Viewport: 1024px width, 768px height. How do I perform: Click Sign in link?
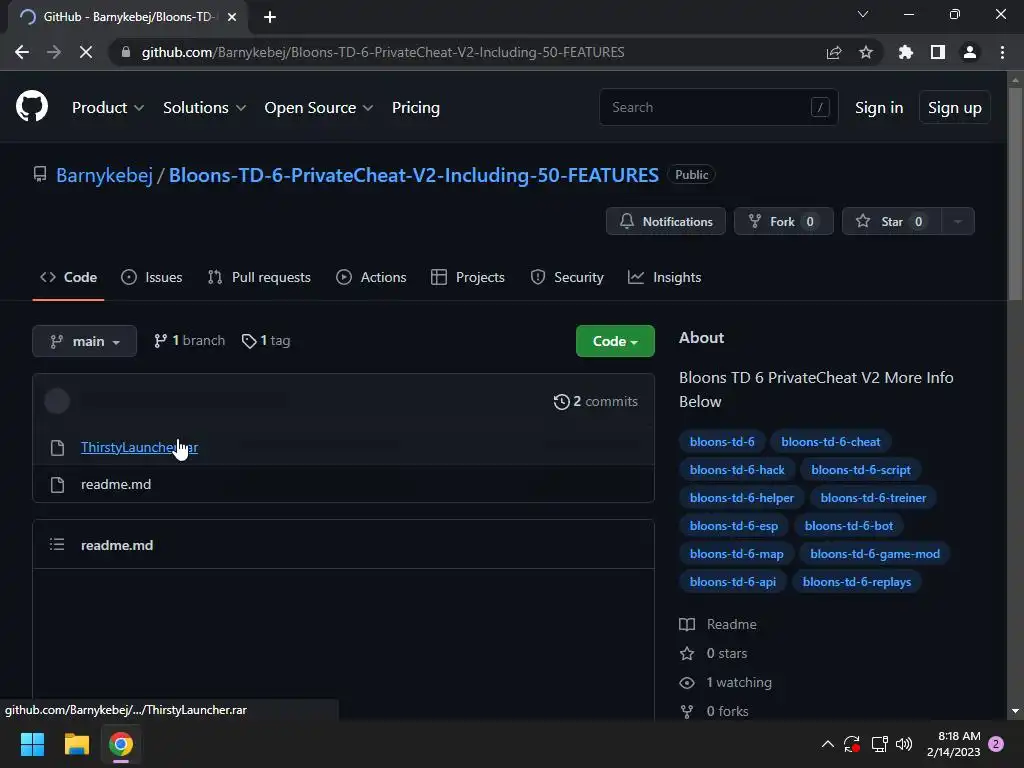pos(879,108)
